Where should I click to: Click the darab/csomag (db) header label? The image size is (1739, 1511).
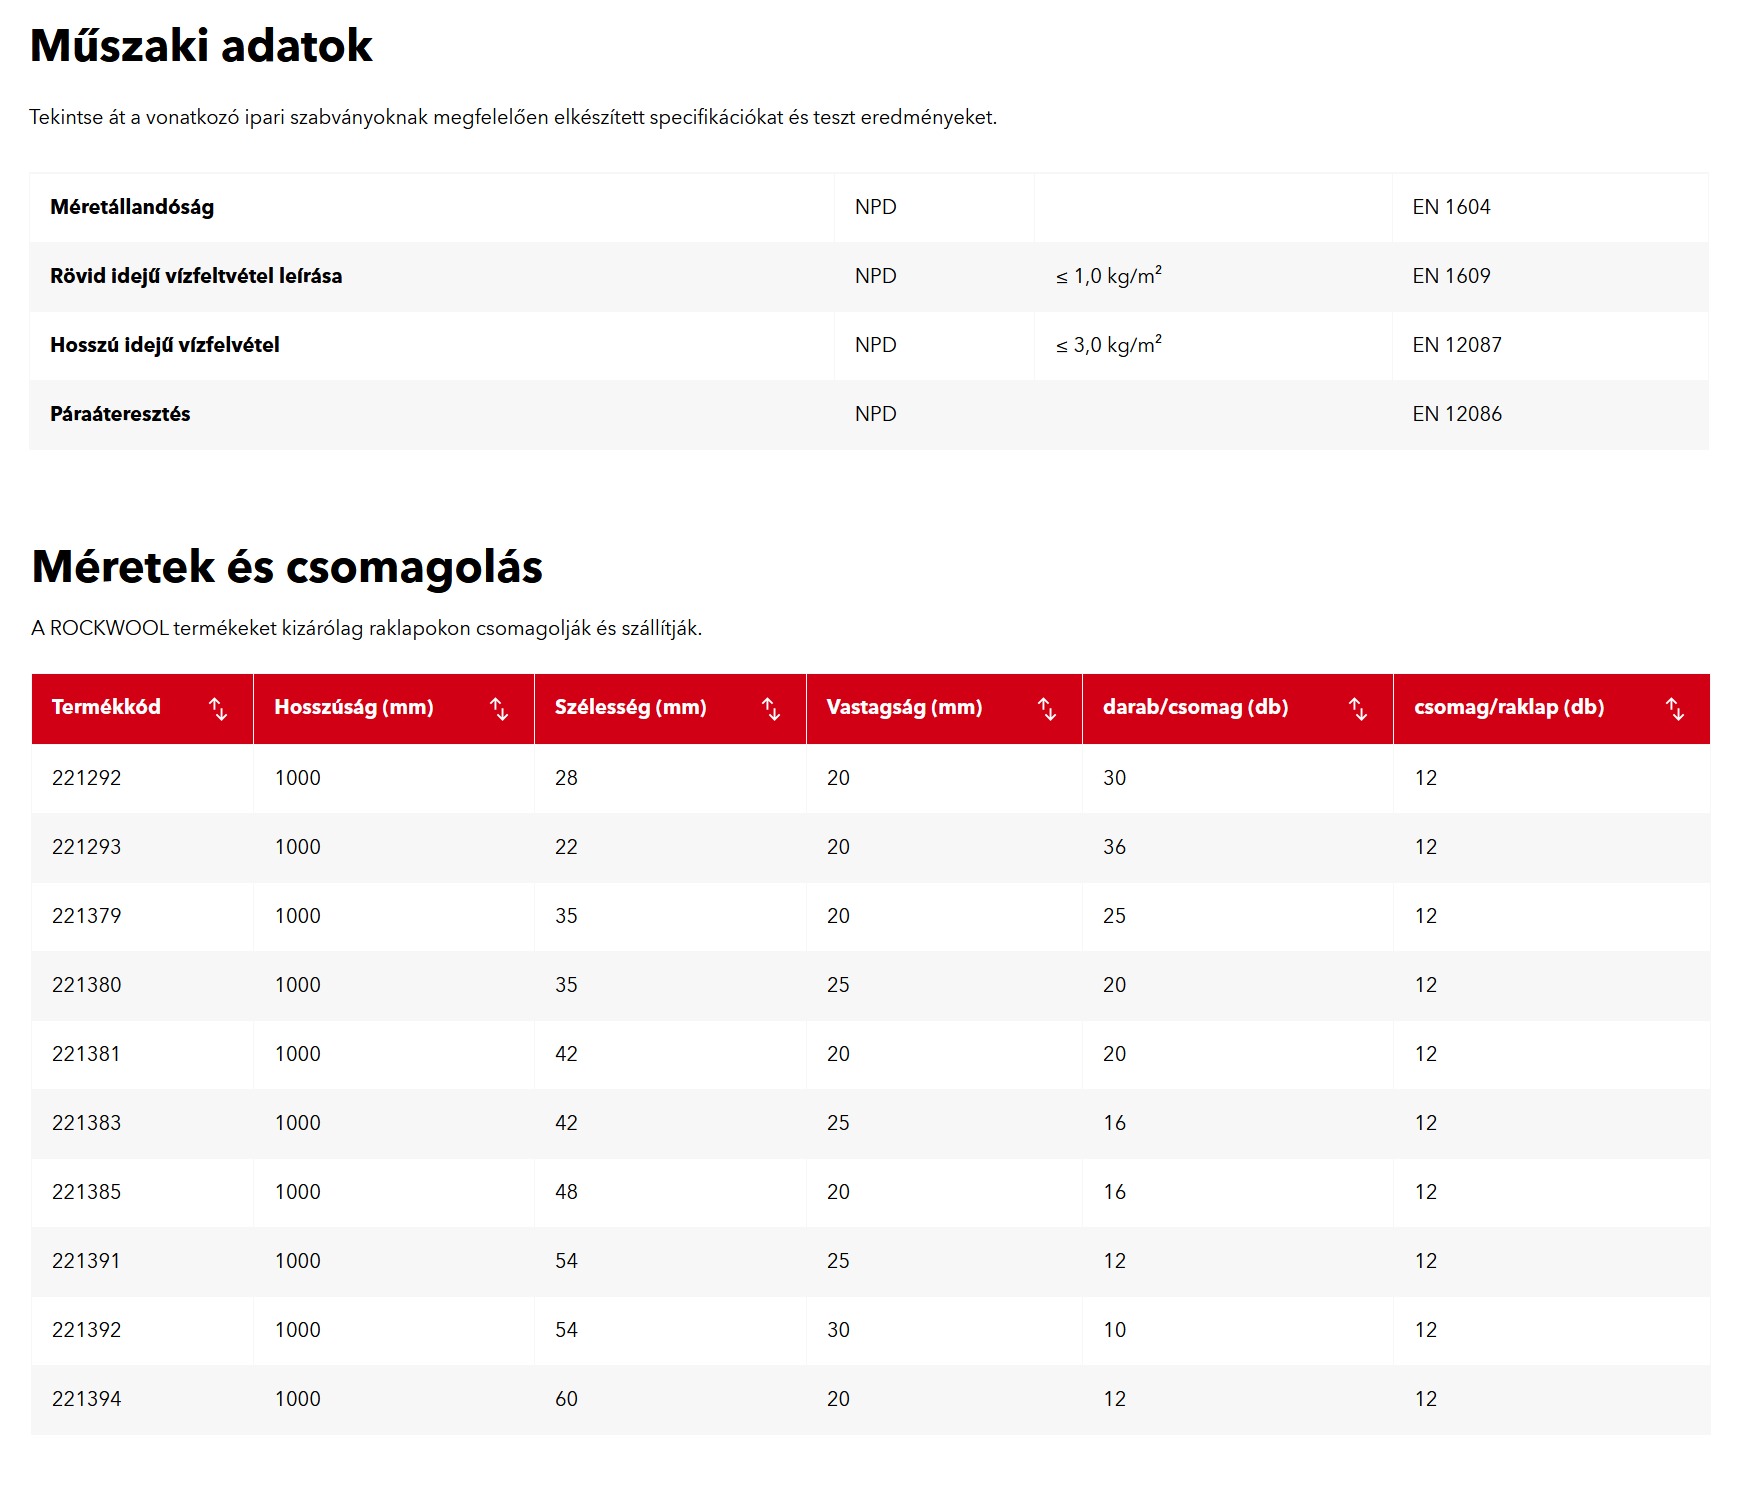(x=1195, y=707)
